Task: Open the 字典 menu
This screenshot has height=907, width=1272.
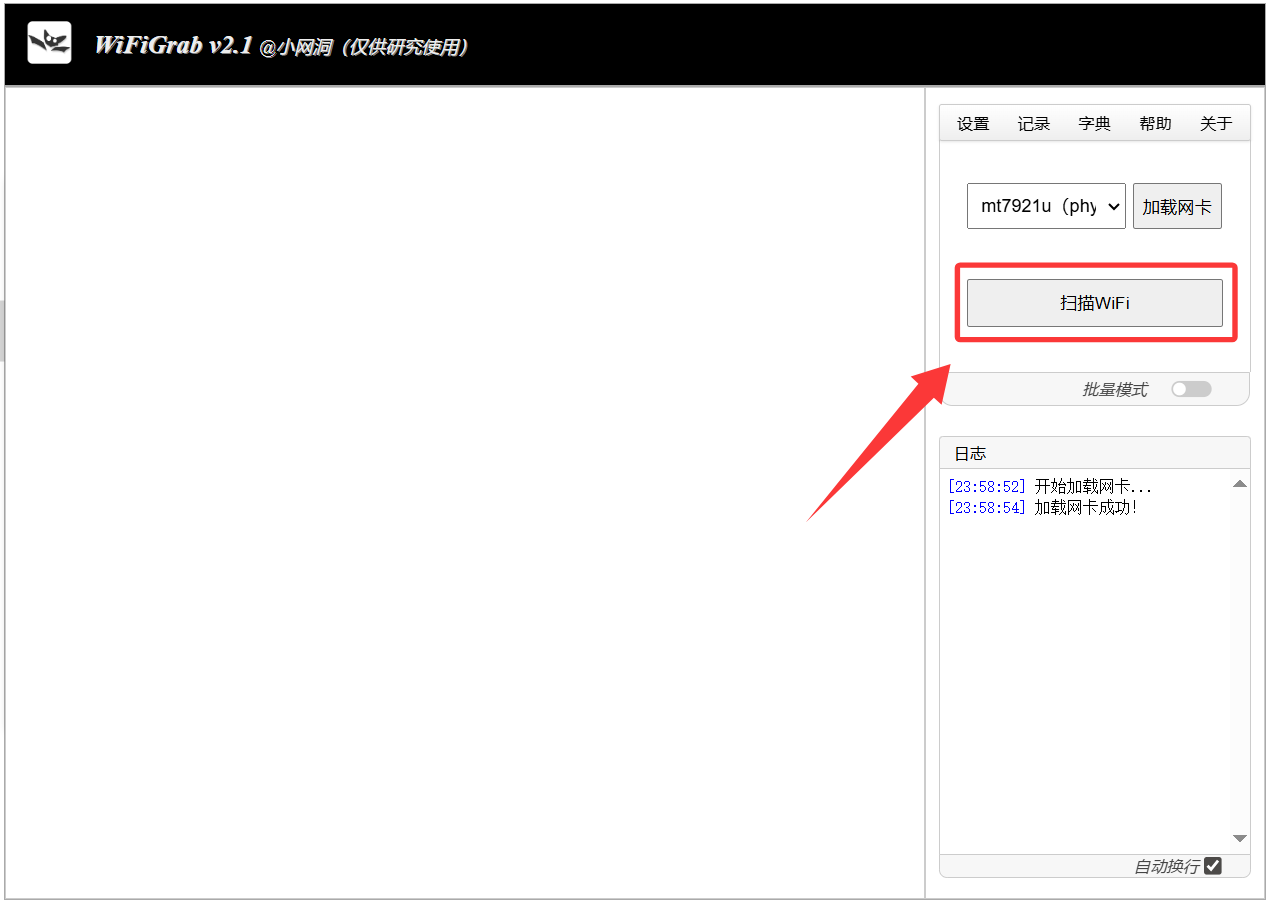Action: (1095, 124)
